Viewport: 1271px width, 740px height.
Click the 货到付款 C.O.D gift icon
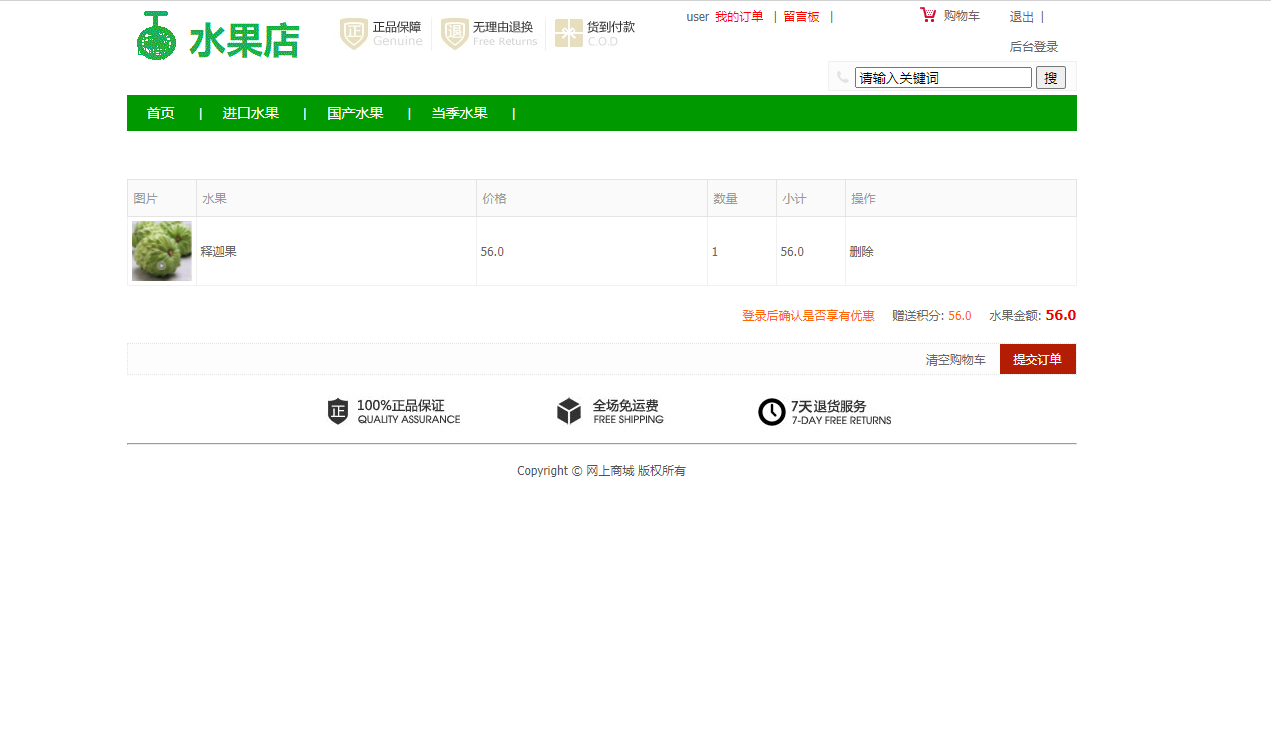coord(569,34)
